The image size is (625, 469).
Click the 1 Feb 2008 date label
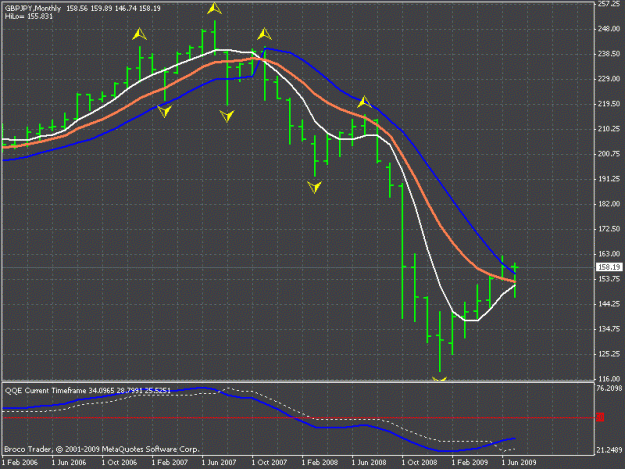319,462
